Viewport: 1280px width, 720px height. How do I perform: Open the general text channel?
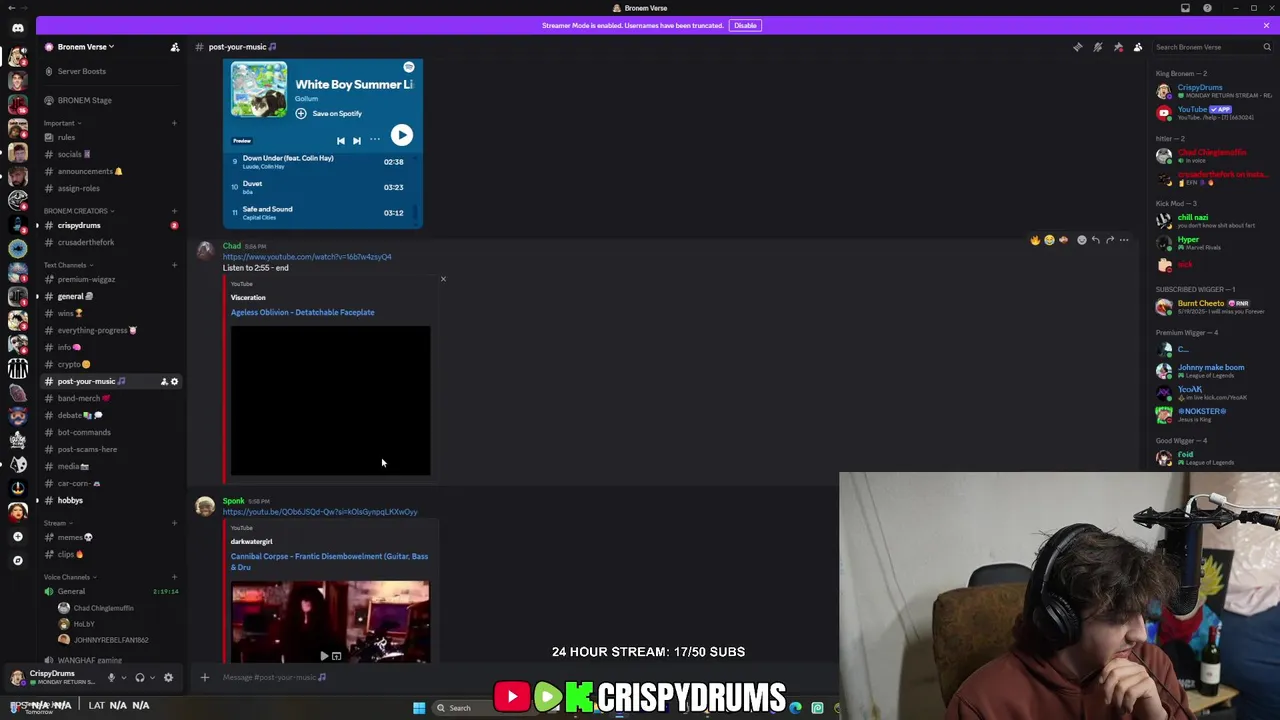click(110, 296)
